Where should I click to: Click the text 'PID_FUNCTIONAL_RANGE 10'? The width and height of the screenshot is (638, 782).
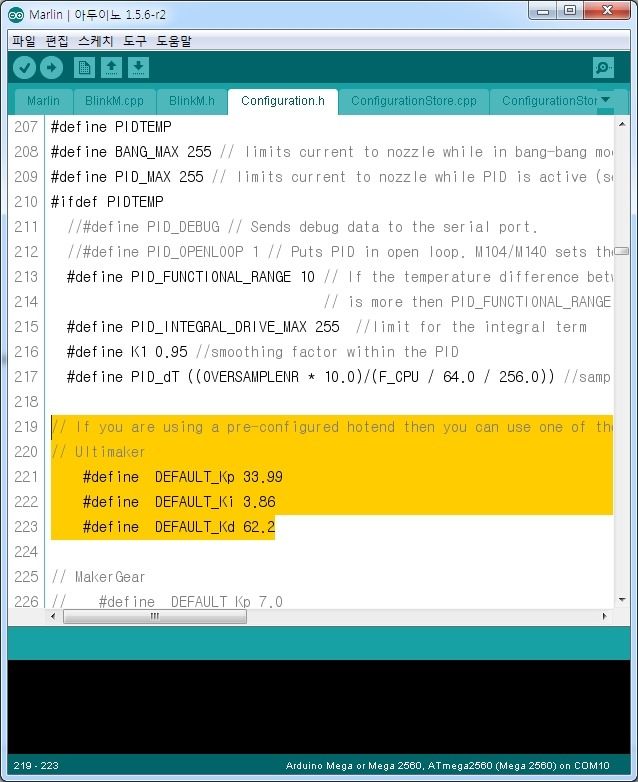click(222, 277)
